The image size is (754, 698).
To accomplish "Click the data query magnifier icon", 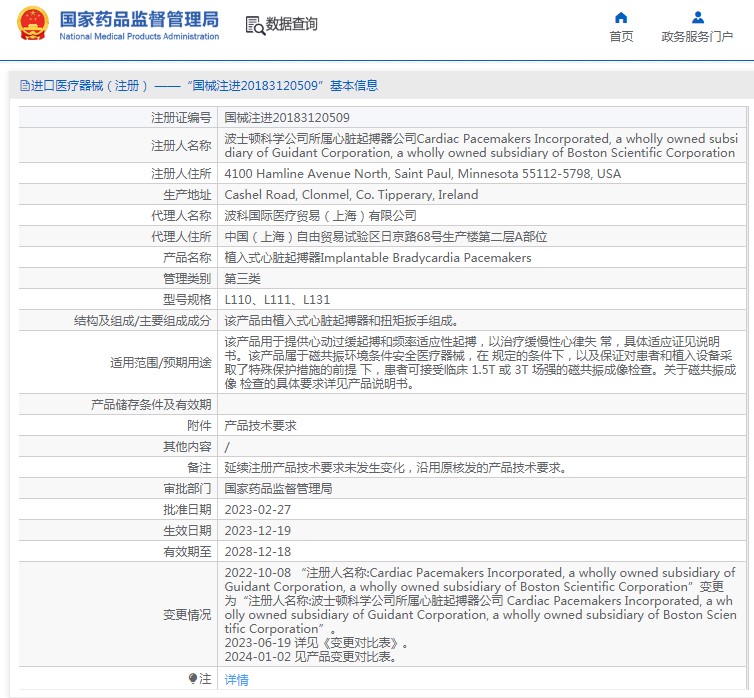I will [255, 25].
